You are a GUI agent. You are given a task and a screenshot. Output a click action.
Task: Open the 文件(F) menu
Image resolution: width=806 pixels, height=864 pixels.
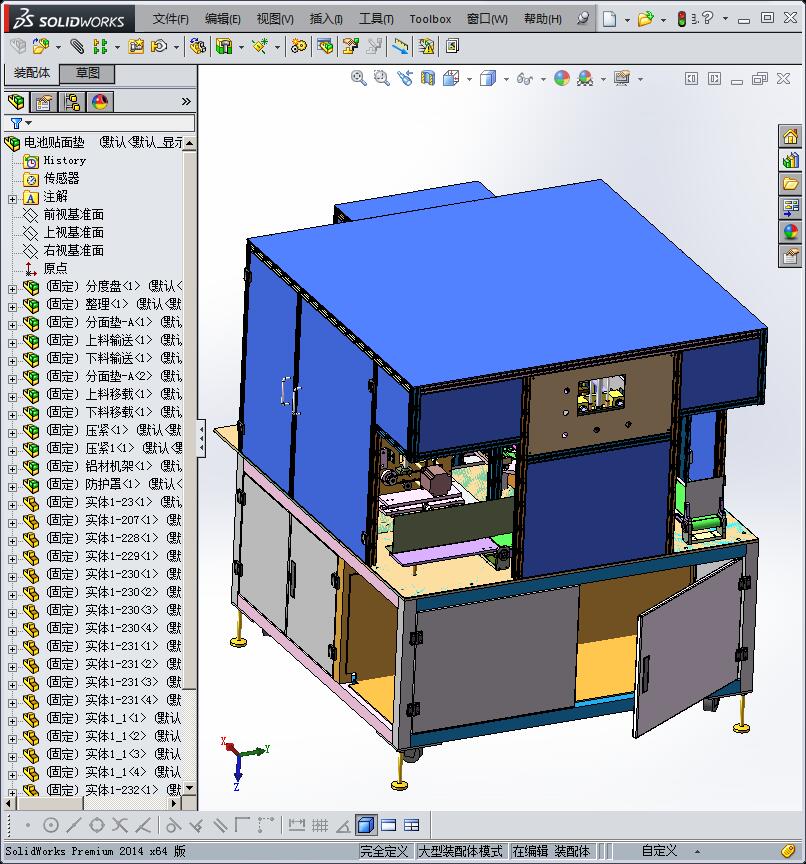coord(170,19)
